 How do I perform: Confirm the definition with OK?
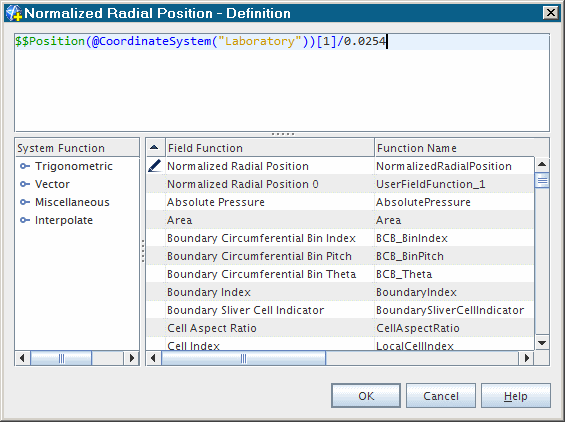tap(366, 396)
